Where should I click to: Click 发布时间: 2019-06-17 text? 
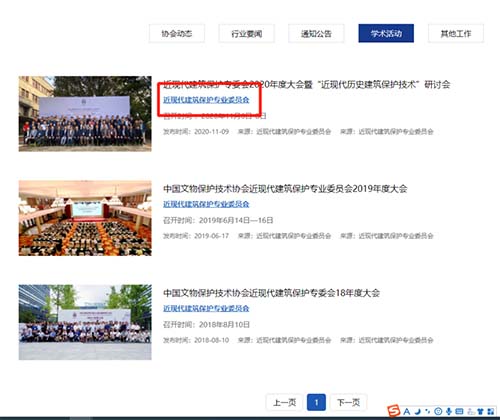pos(196,236)
